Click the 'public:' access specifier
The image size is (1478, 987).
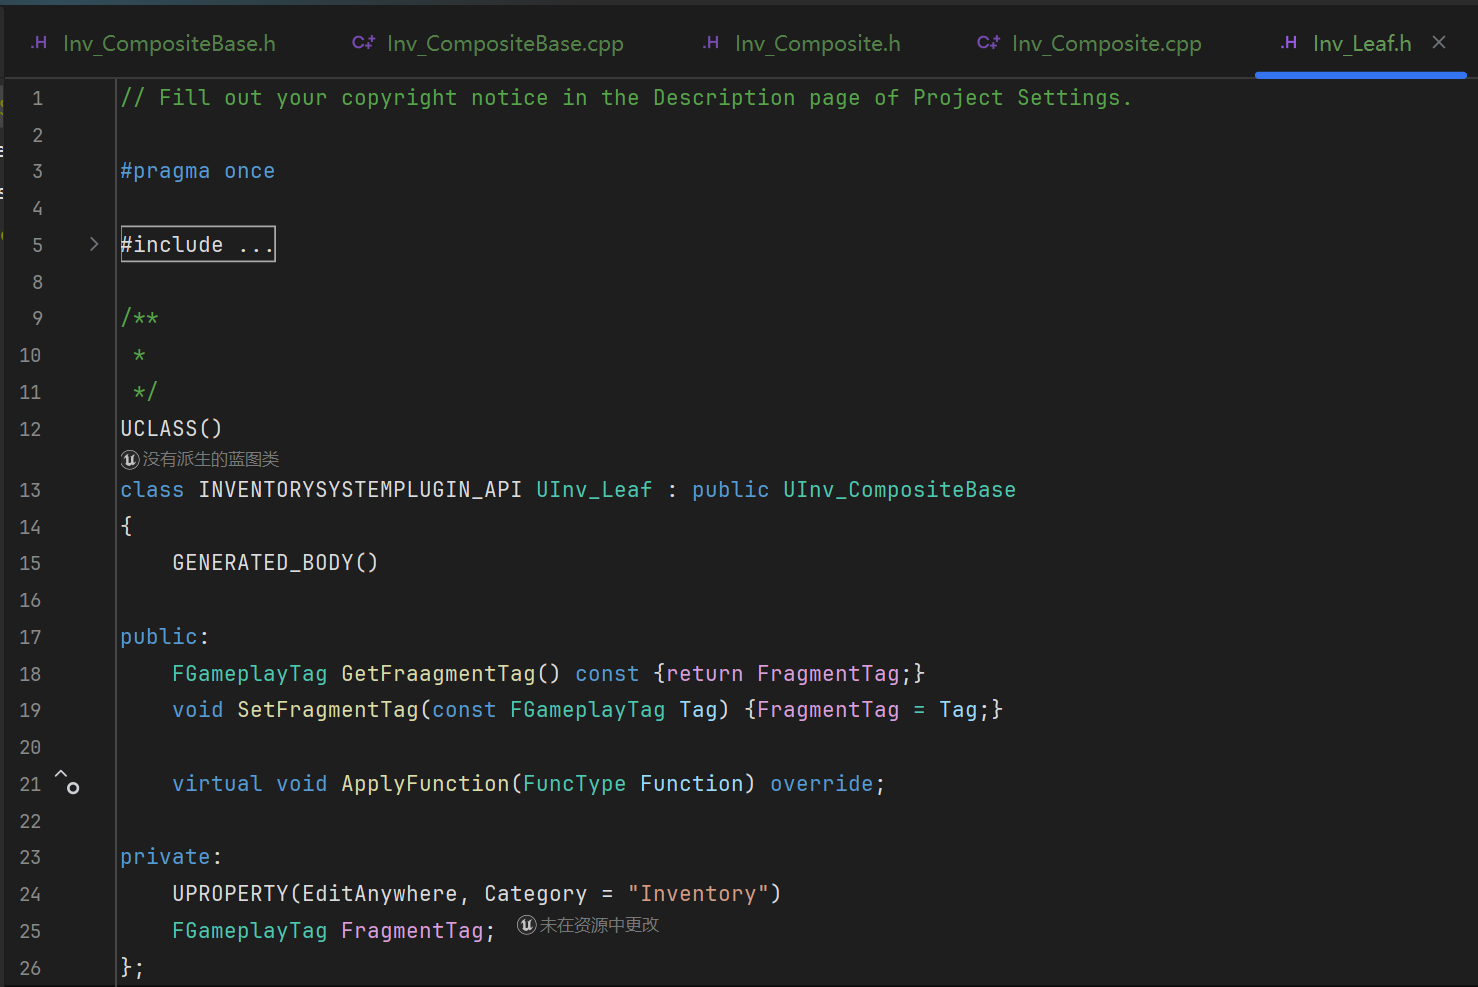coord(164,636)
